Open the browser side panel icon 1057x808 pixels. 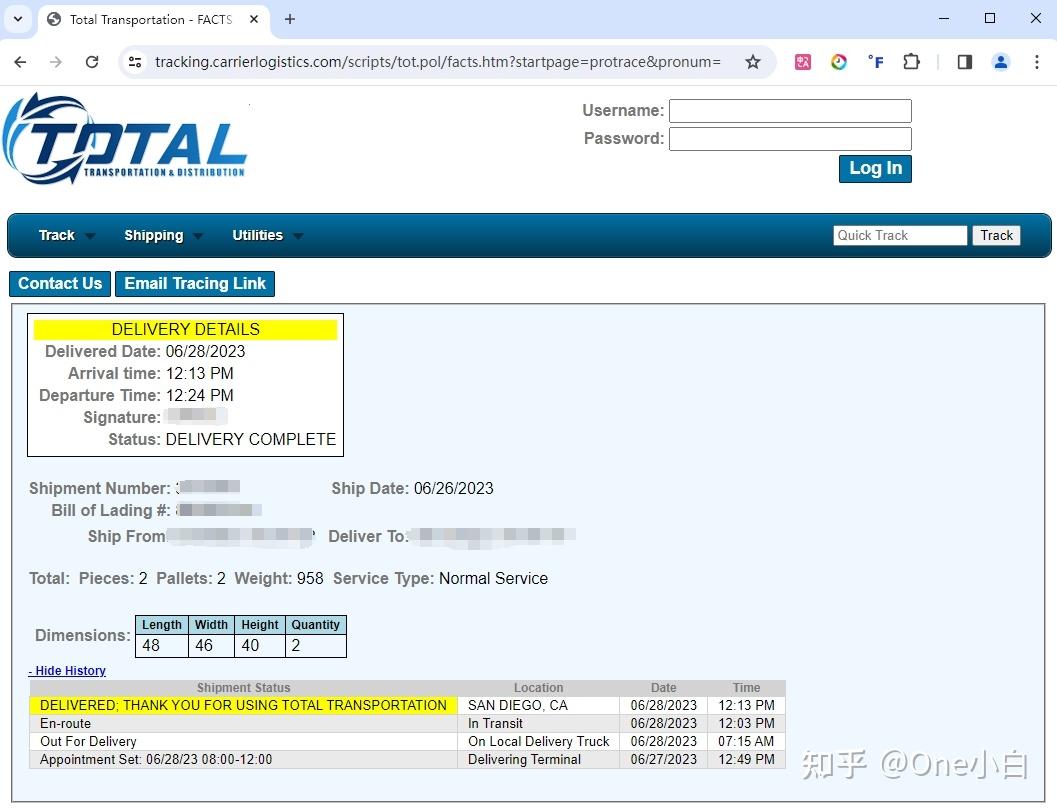(x=964, y=61)
